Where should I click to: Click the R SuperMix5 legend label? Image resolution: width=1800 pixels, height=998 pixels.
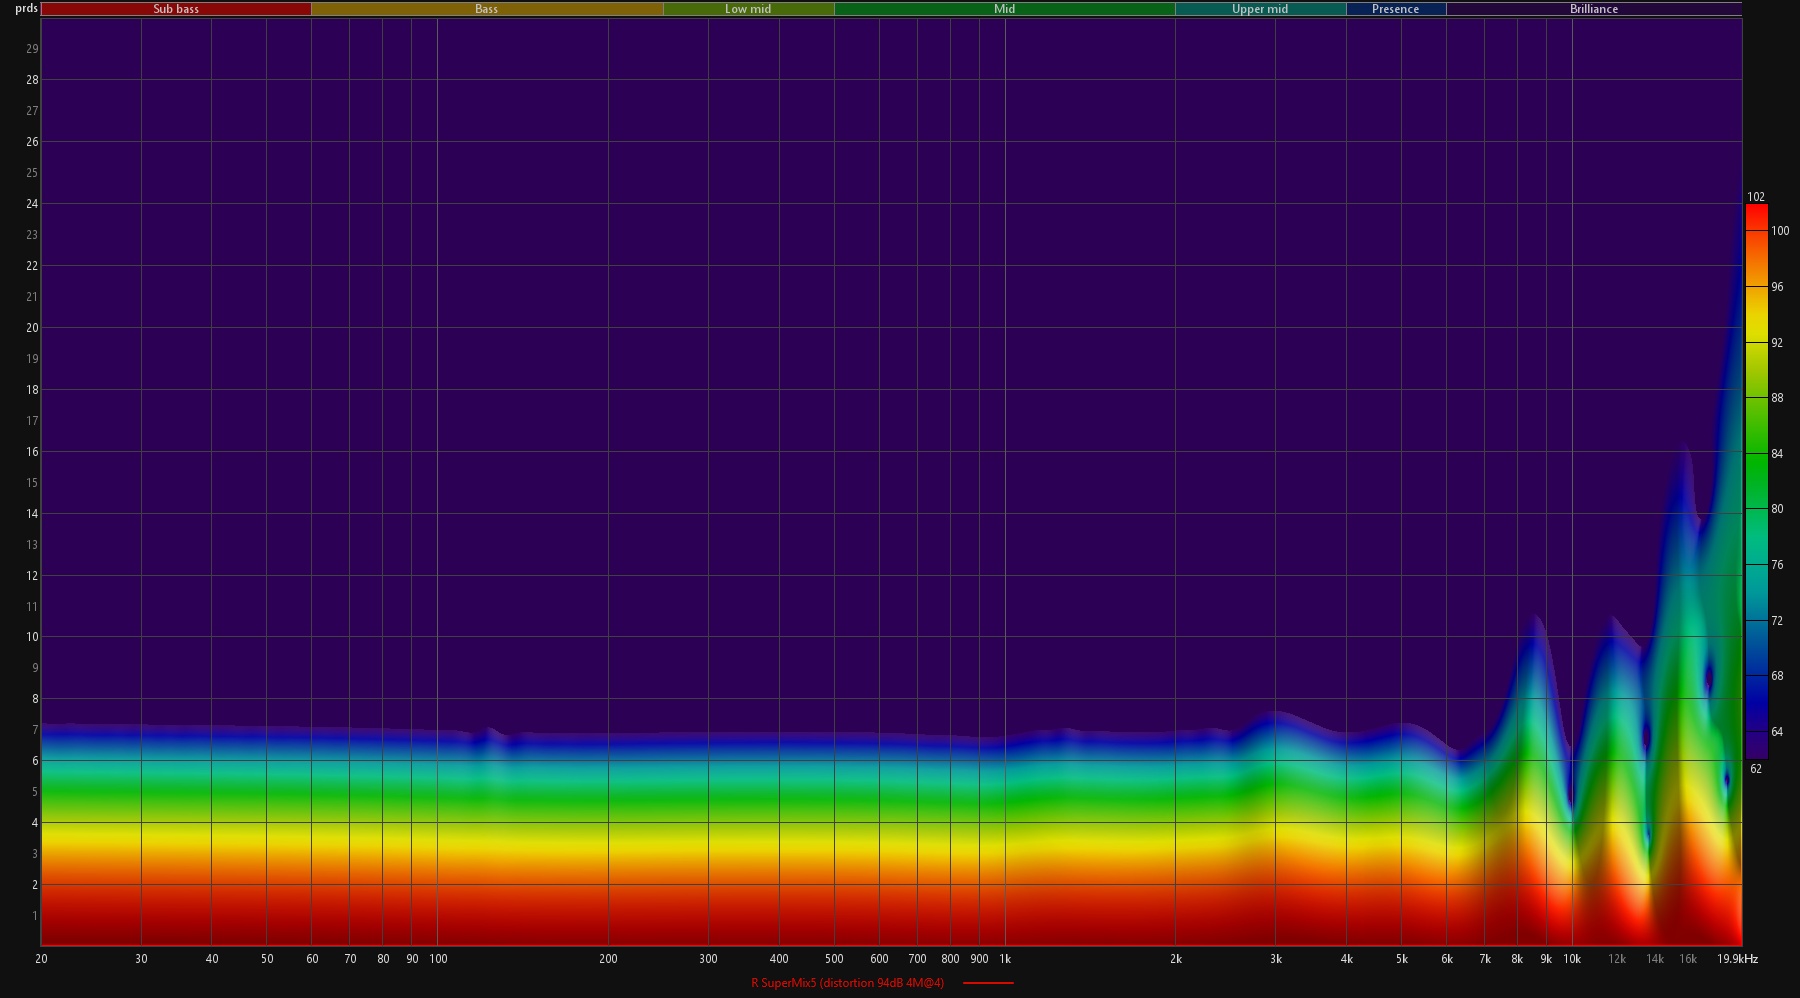847,983
